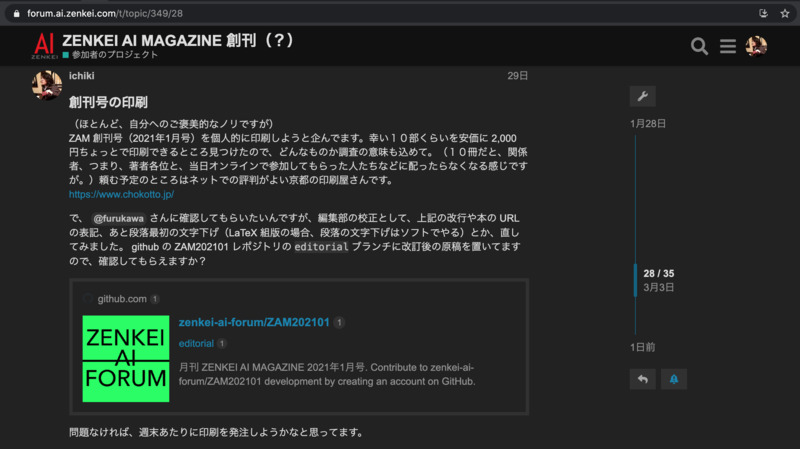Image resolution: width=800 pixels, height=449 pixels.
Task: Click the bookmark star in address bar
Action: coord(785,14)
